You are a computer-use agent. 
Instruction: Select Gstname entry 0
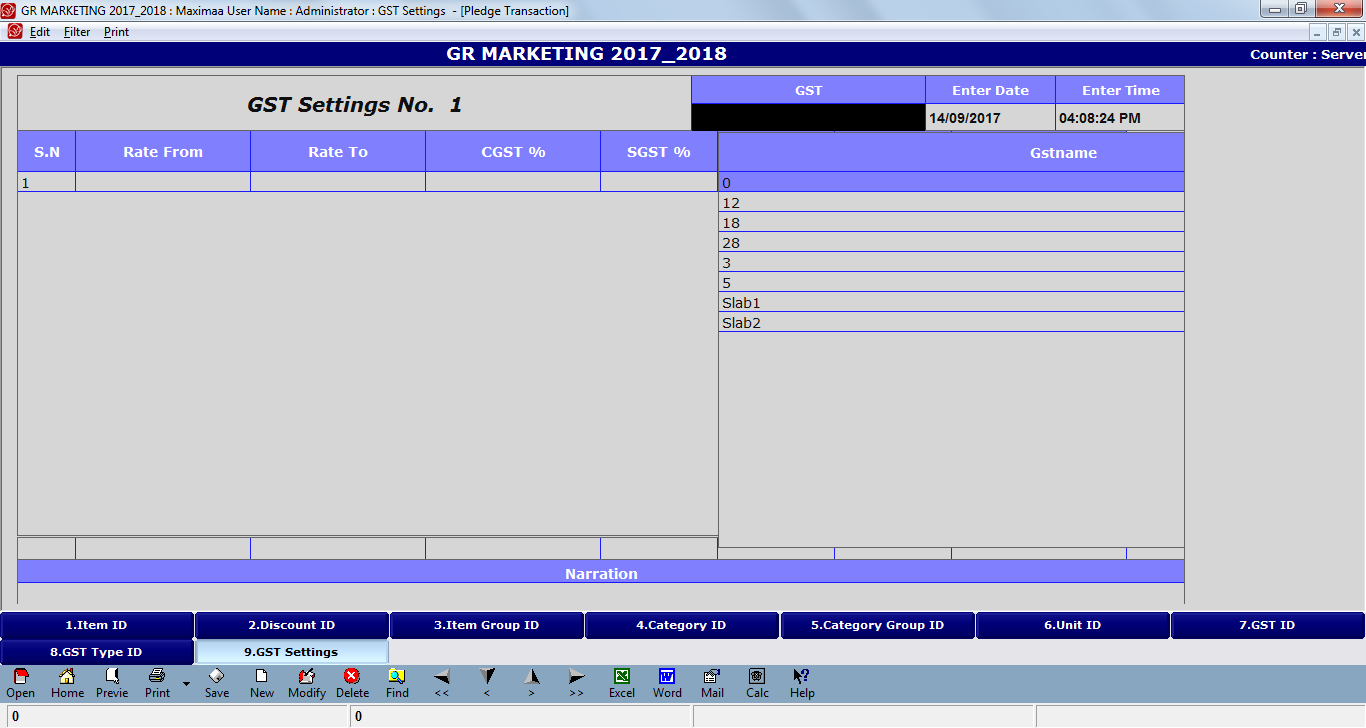pos(951,182)
